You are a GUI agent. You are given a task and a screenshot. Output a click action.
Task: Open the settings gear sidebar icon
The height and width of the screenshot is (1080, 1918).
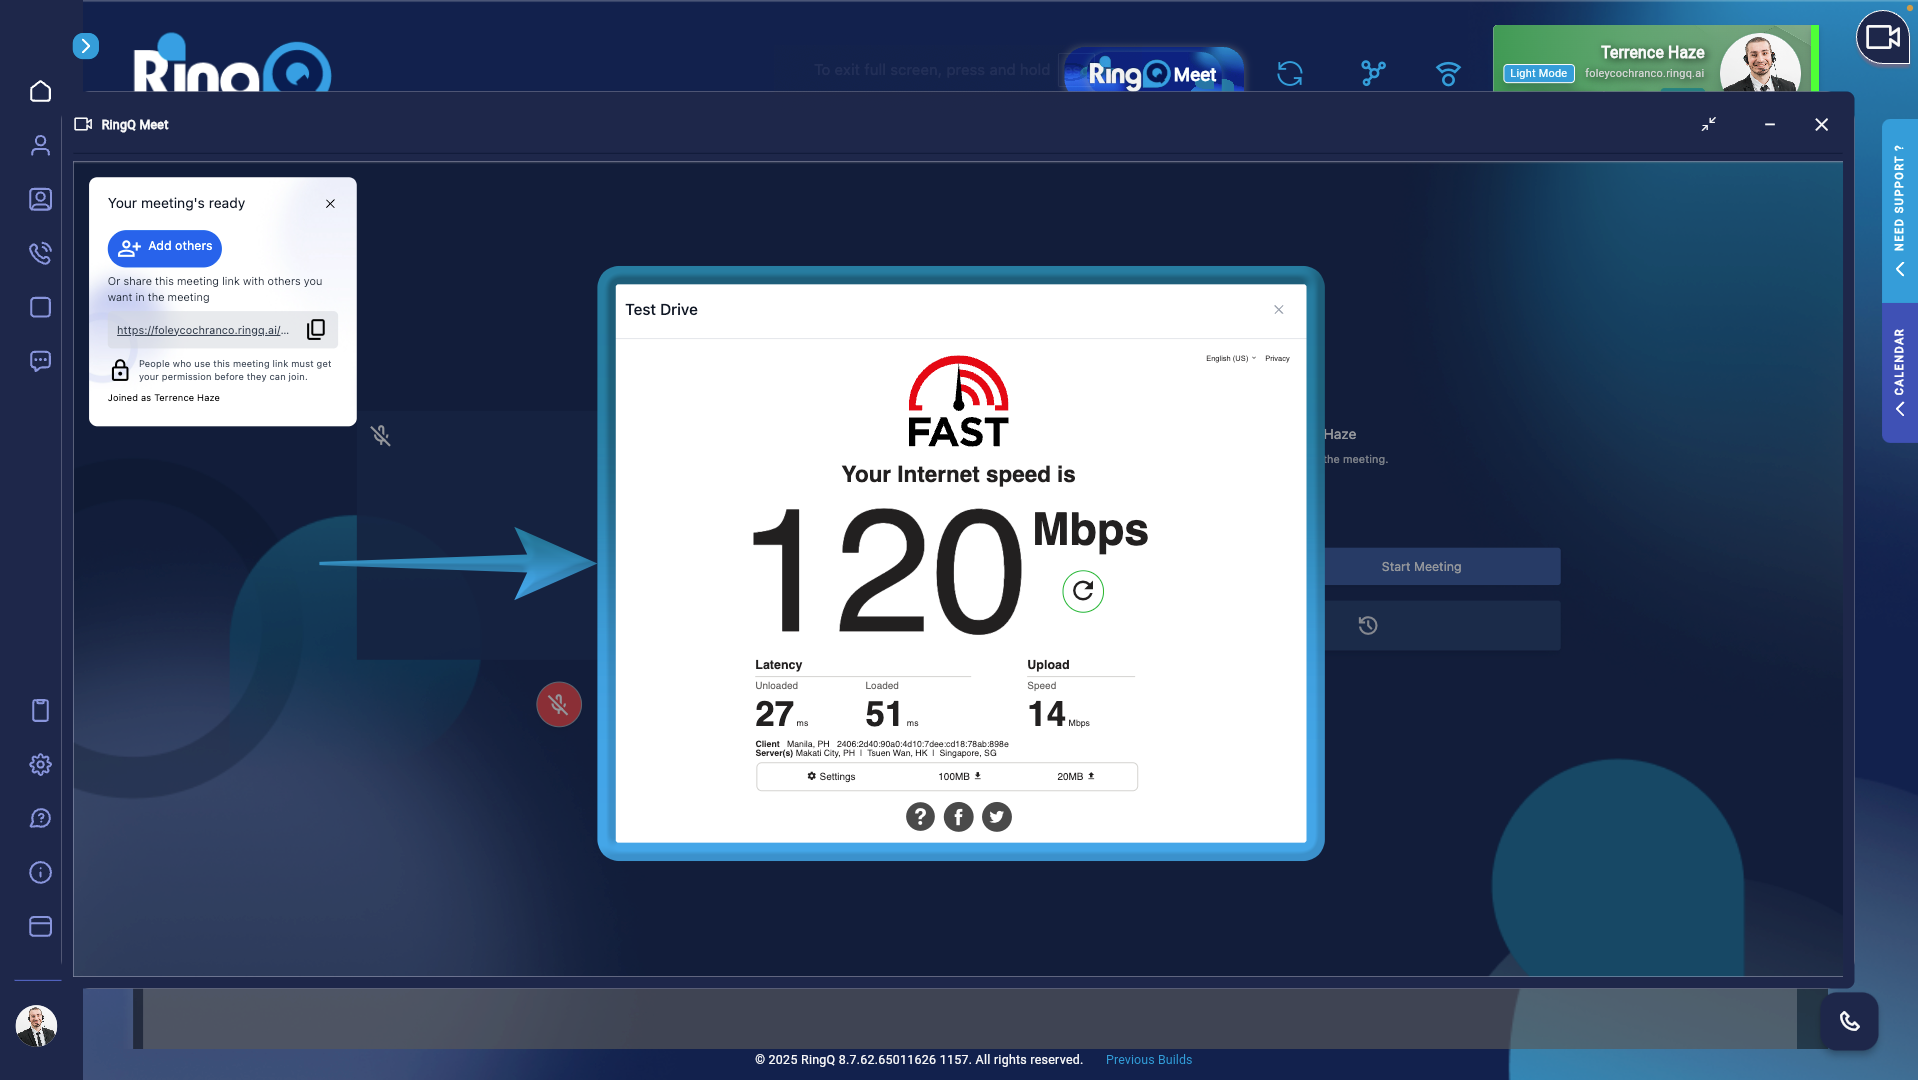point(40,765)
